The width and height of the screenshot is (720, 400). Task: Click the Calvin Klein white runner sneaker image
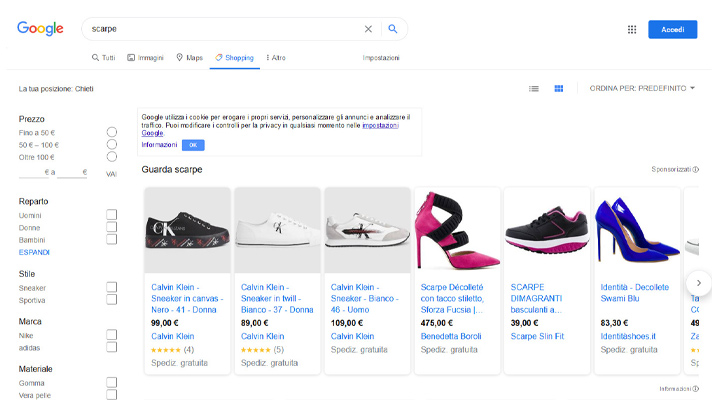click(x=367, y=230)
